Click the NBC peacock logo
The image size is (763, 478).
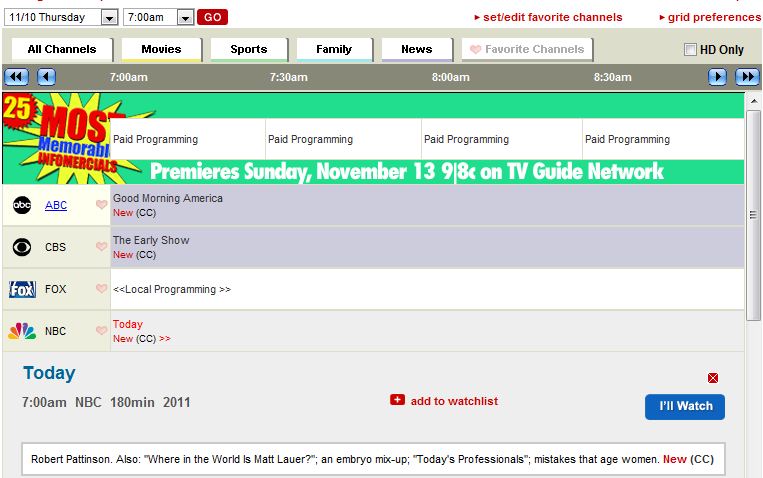pyautogui.click(x=22, y=331)
